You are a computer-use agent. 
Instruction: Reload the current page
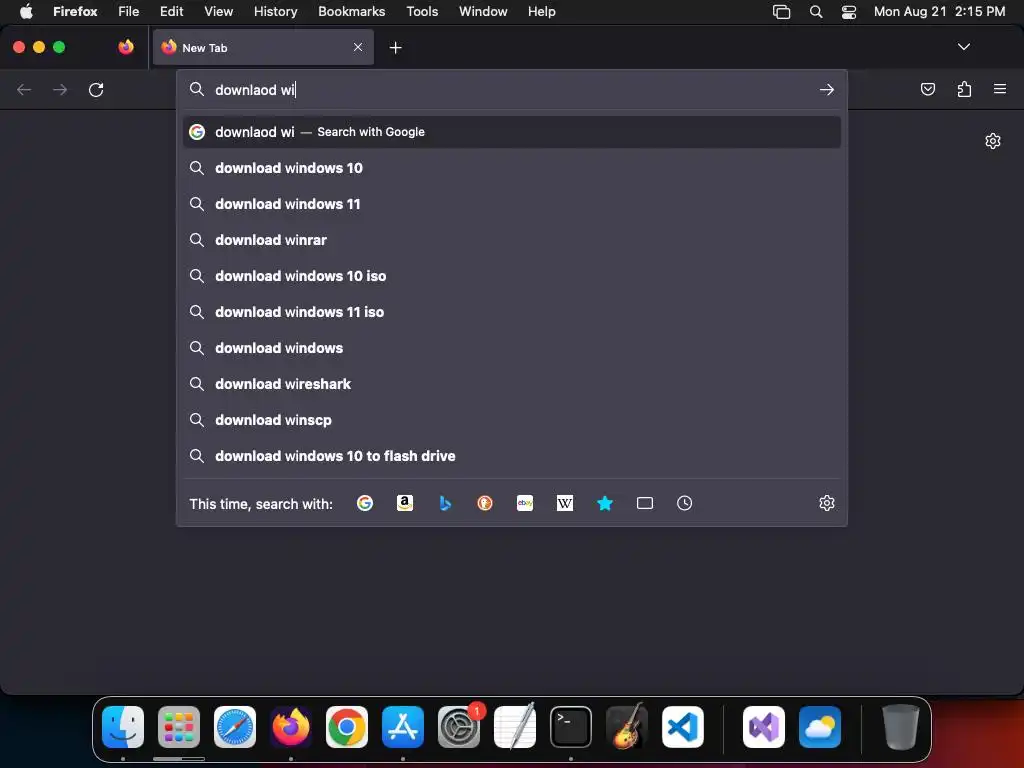point(96,89)
